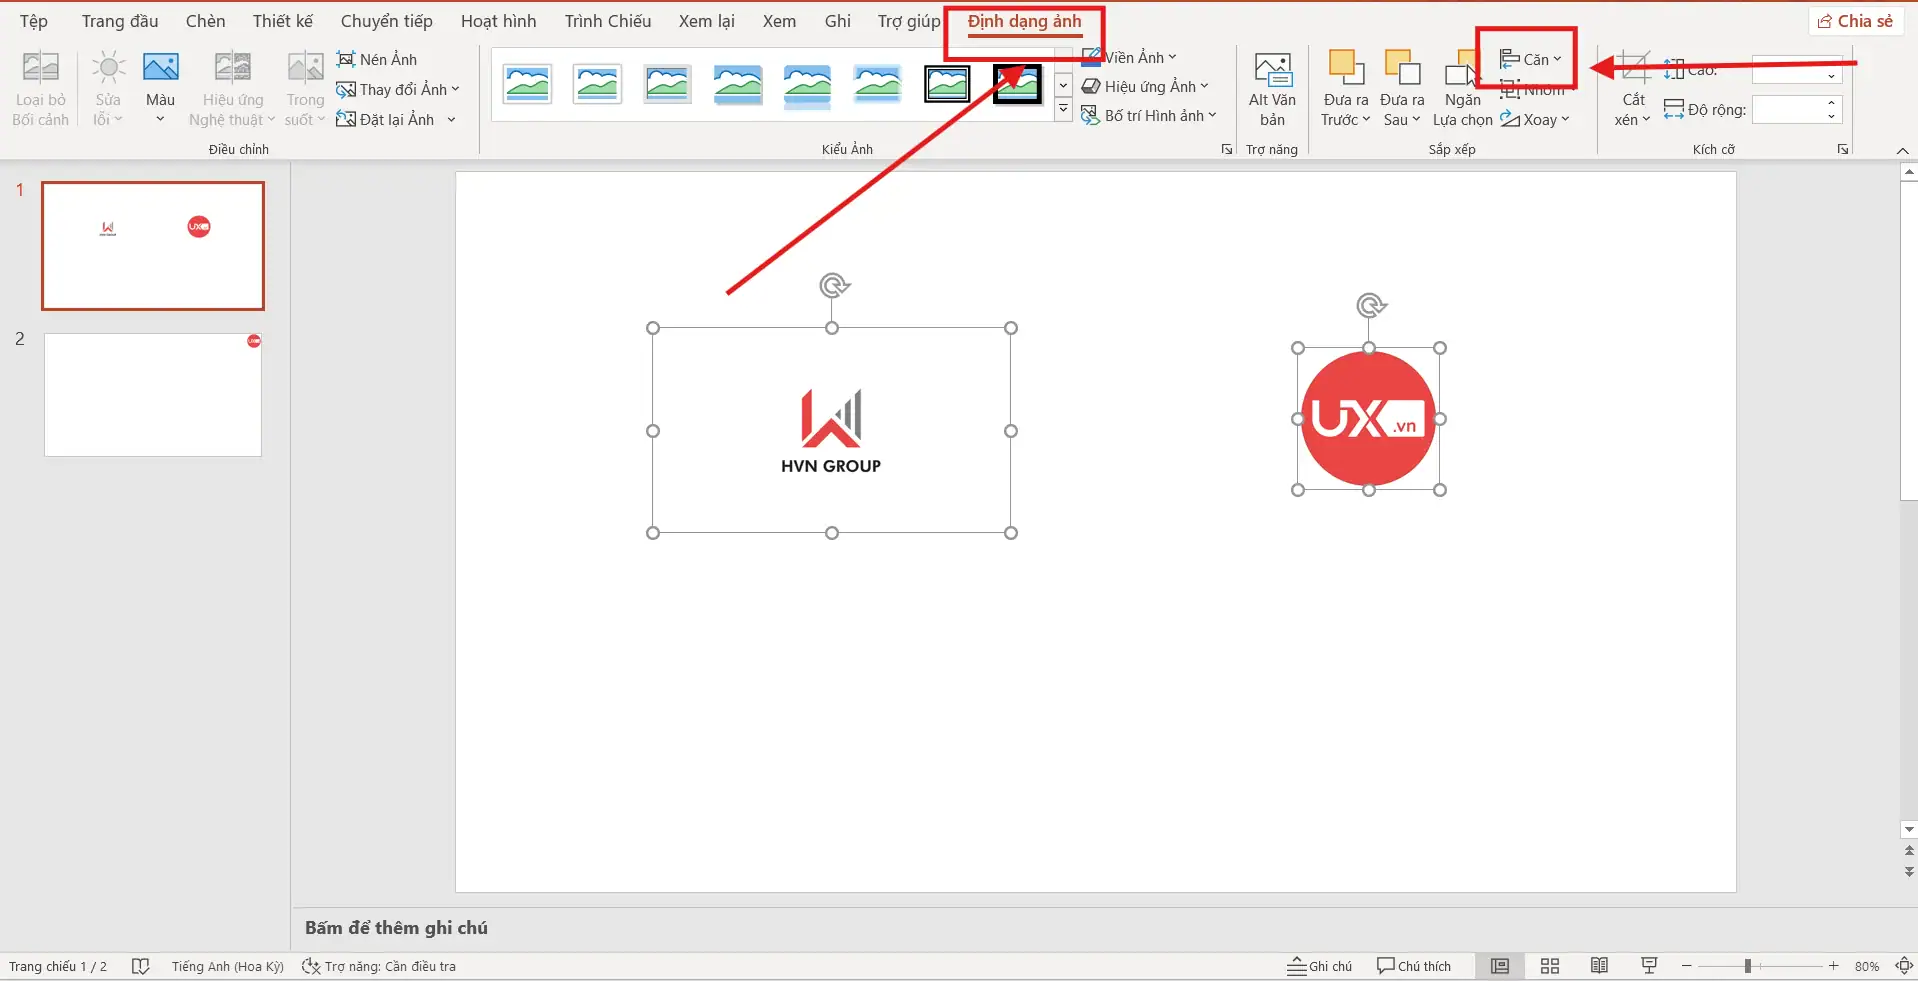Click Đưa ra Sau send backward icon
1918x981 pixels.
tap(1402, 67)
